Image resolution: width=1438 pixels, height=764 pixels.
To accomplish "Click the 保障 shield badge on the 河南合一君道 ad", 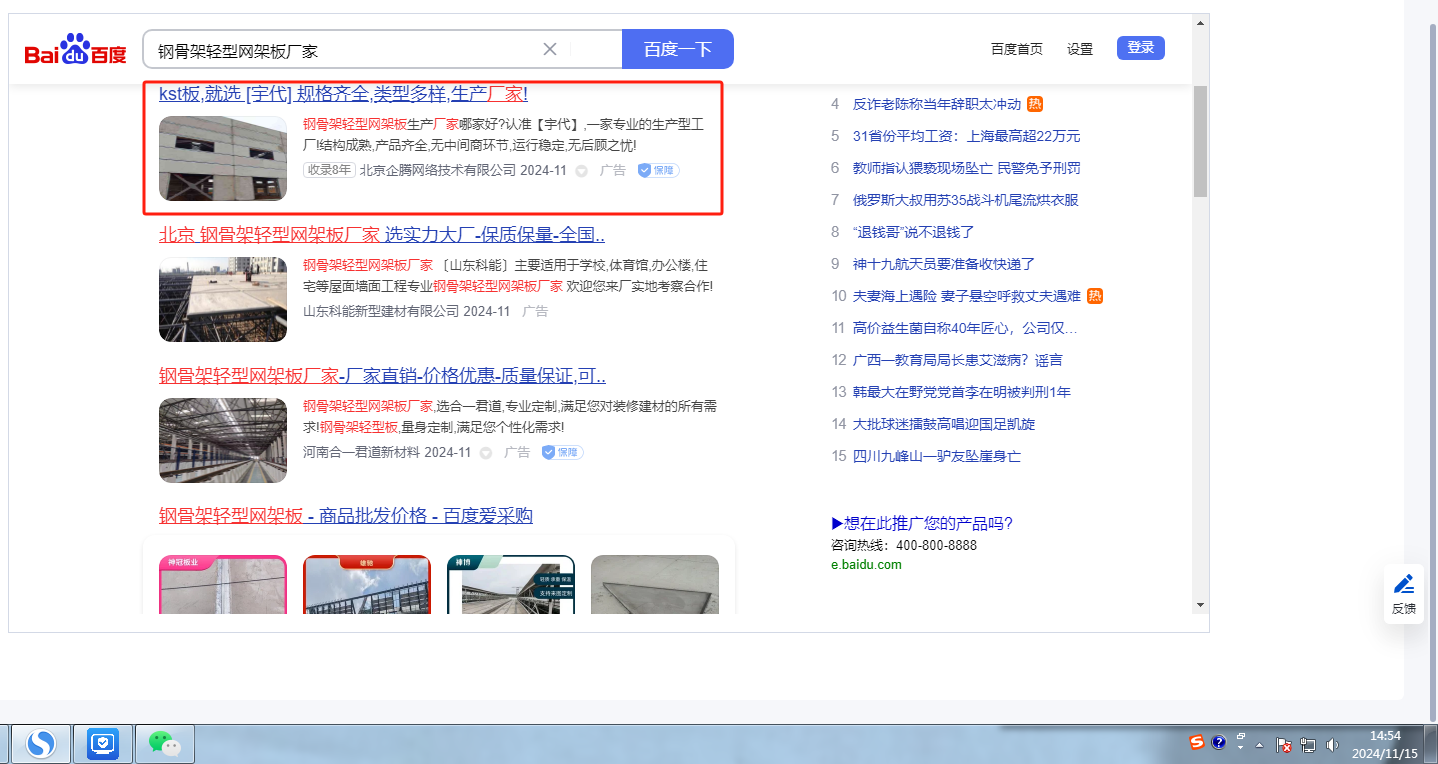I will [563, 453].
